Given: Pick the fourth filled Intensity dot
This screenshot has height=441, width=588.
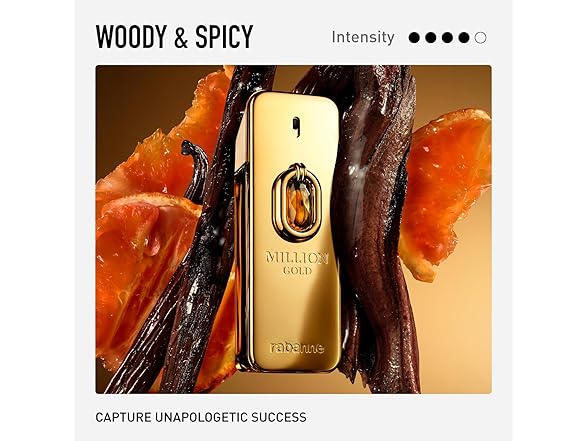Looking at the screenshot, I should point(464,38).
